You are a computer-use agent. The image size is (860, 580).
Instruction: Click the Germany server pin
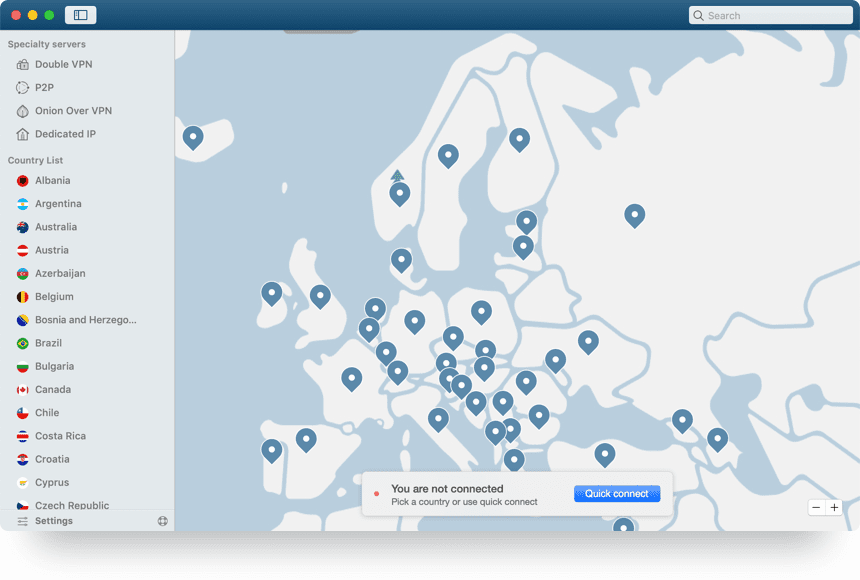click(415, 322)
